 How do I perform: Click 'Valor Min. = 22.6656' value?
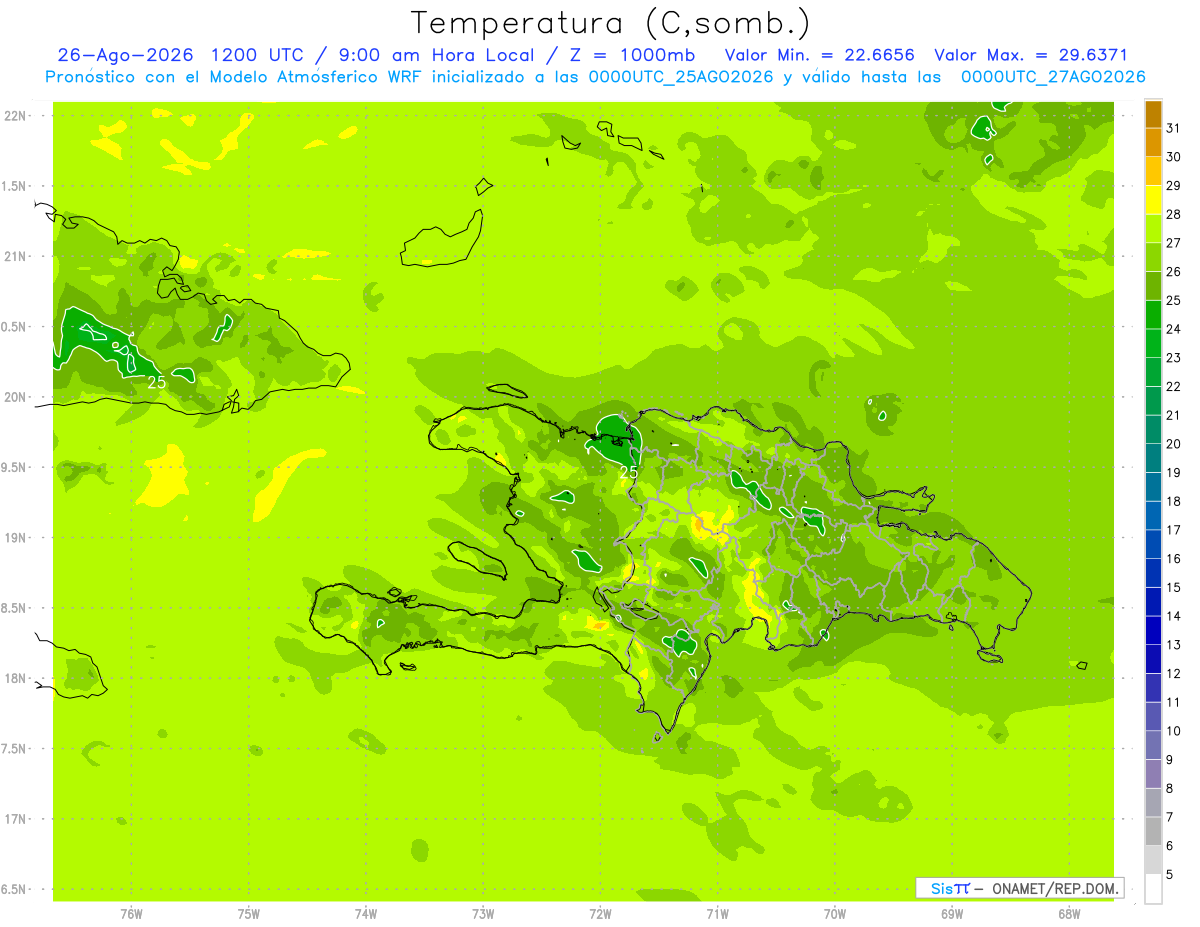819,56
